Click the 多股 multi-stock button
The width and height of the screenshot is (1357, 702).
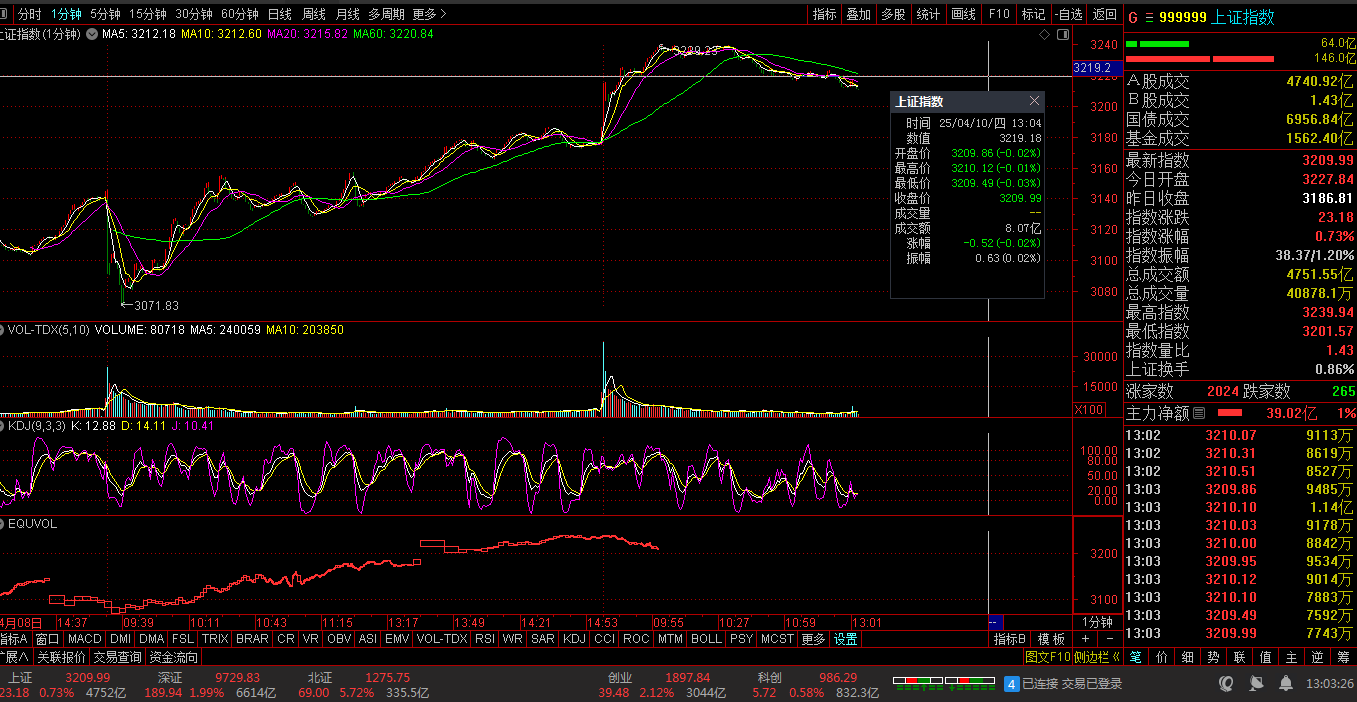click(893, 14)
